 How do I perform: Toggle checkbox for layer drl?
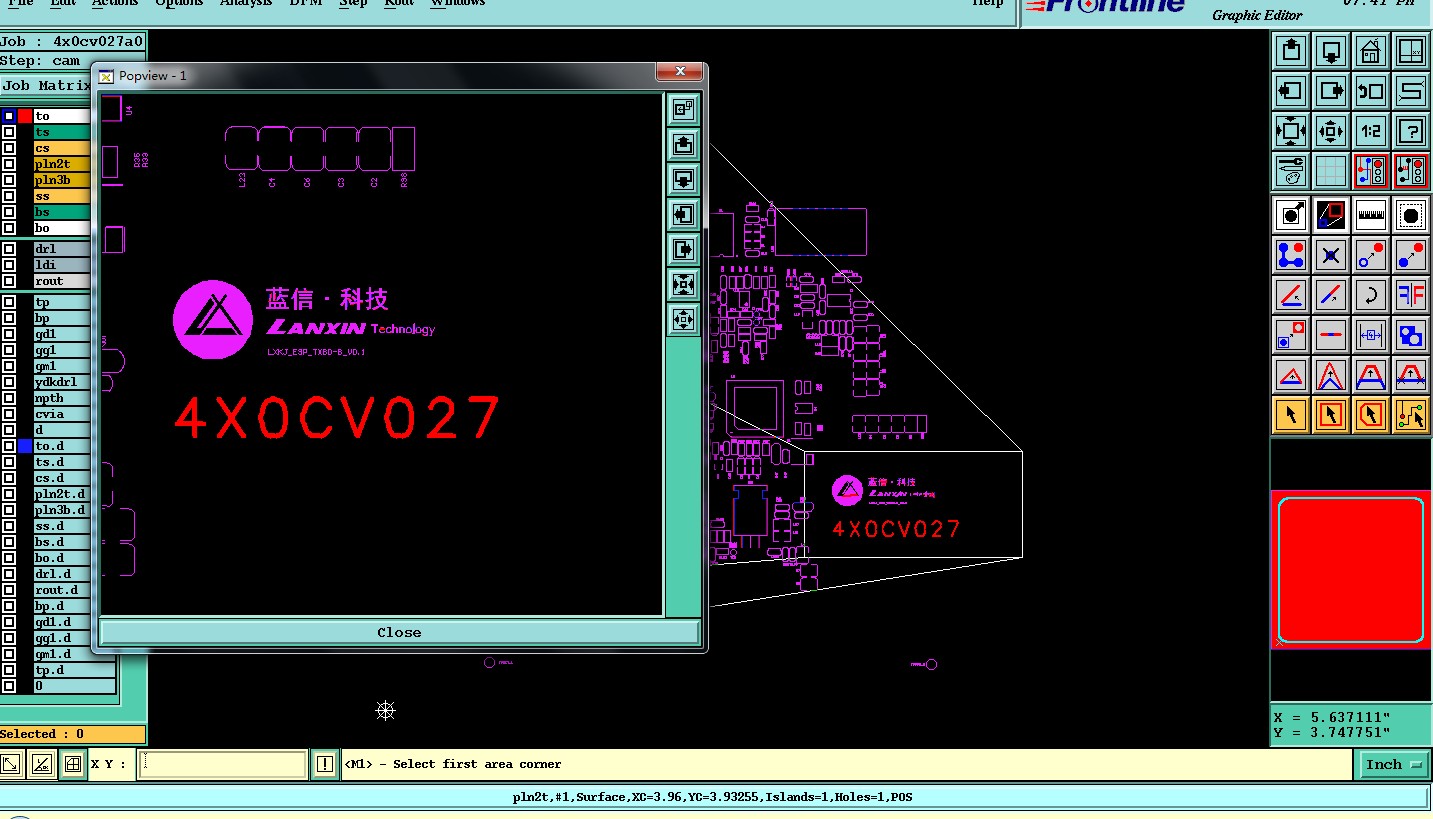(9, 249)
